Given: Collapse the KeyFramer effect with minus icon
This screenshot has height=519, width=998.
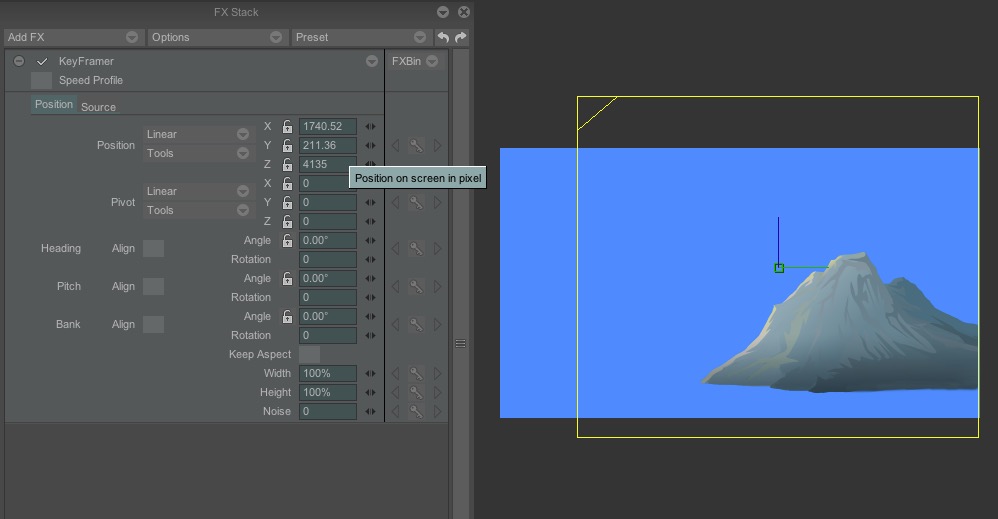Looking at the screenshot, I should [x=19, y=61].
